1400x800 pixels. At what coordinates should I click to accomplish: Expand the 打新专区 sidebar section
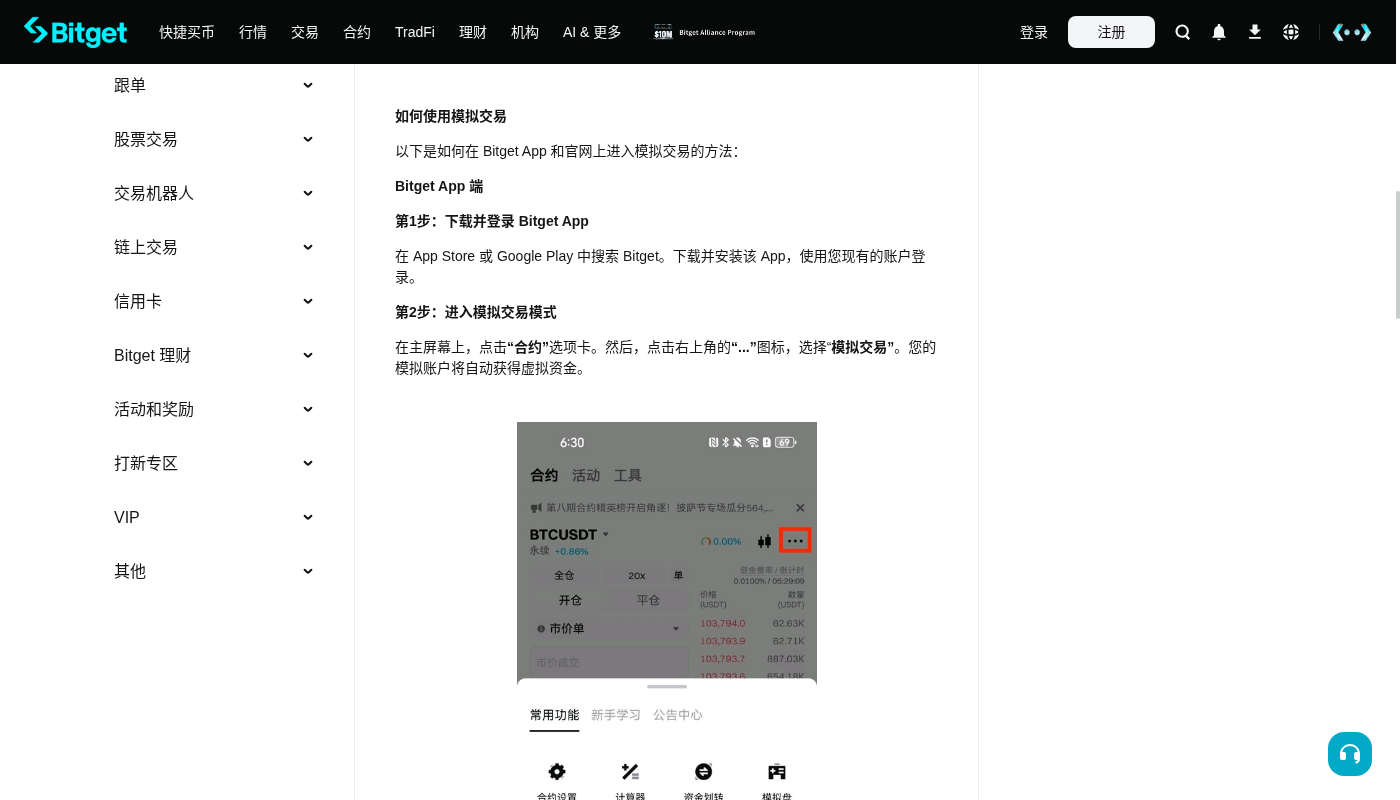click(214, 463)
